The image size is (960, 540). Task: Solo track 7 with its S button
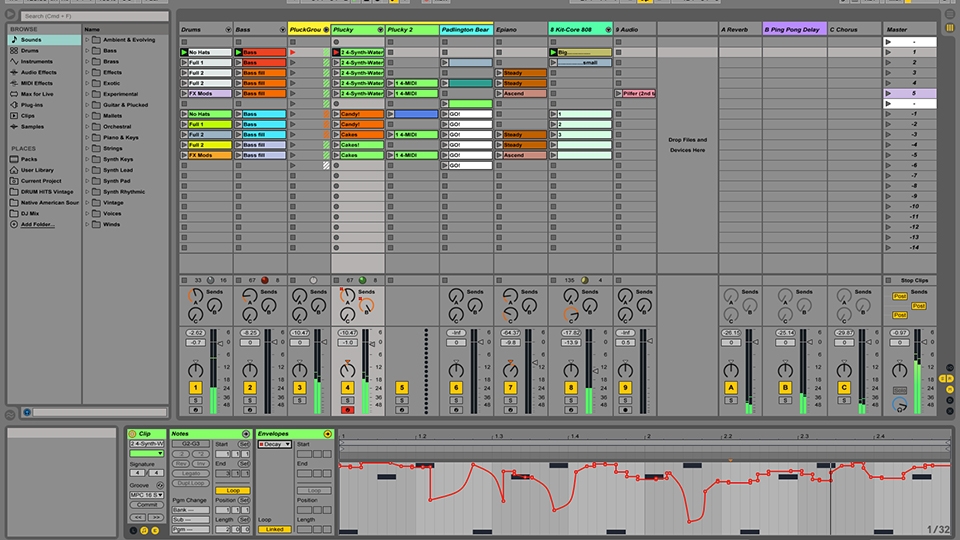(x=510, y=400)
